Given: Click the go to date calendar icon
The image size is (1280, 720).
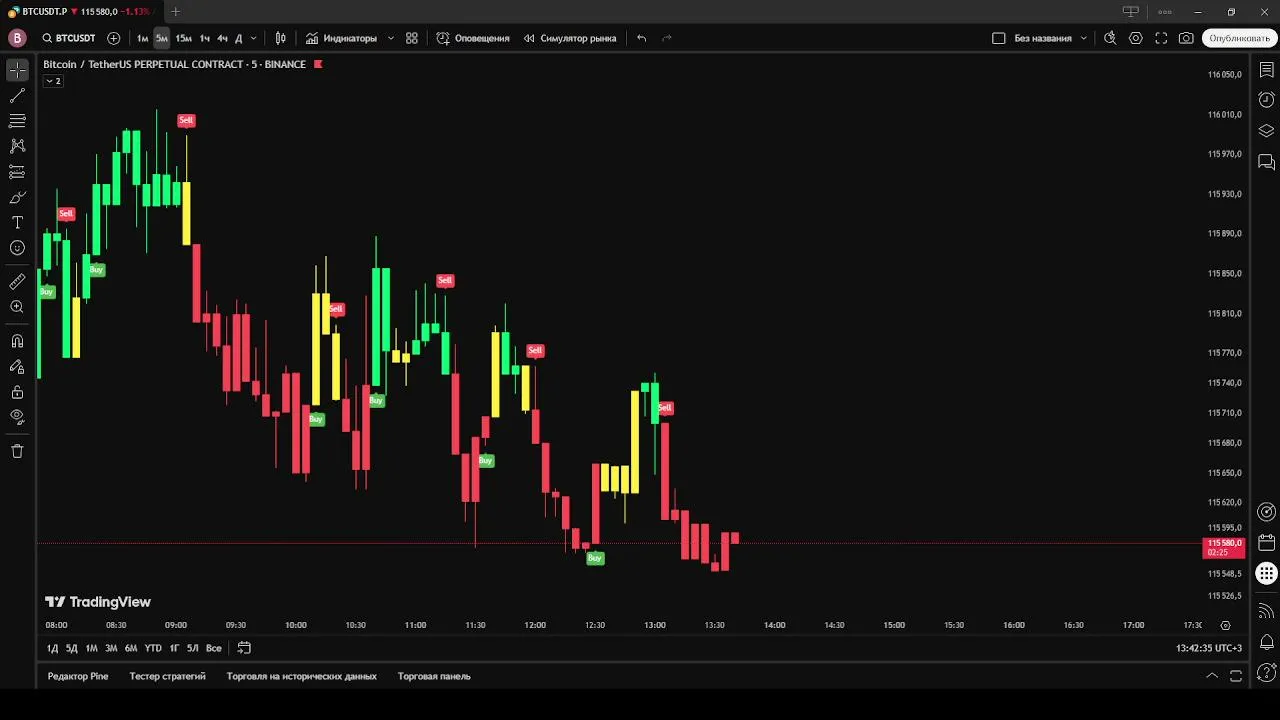Looking at the screenshot, I should click(x=244, y=648).
